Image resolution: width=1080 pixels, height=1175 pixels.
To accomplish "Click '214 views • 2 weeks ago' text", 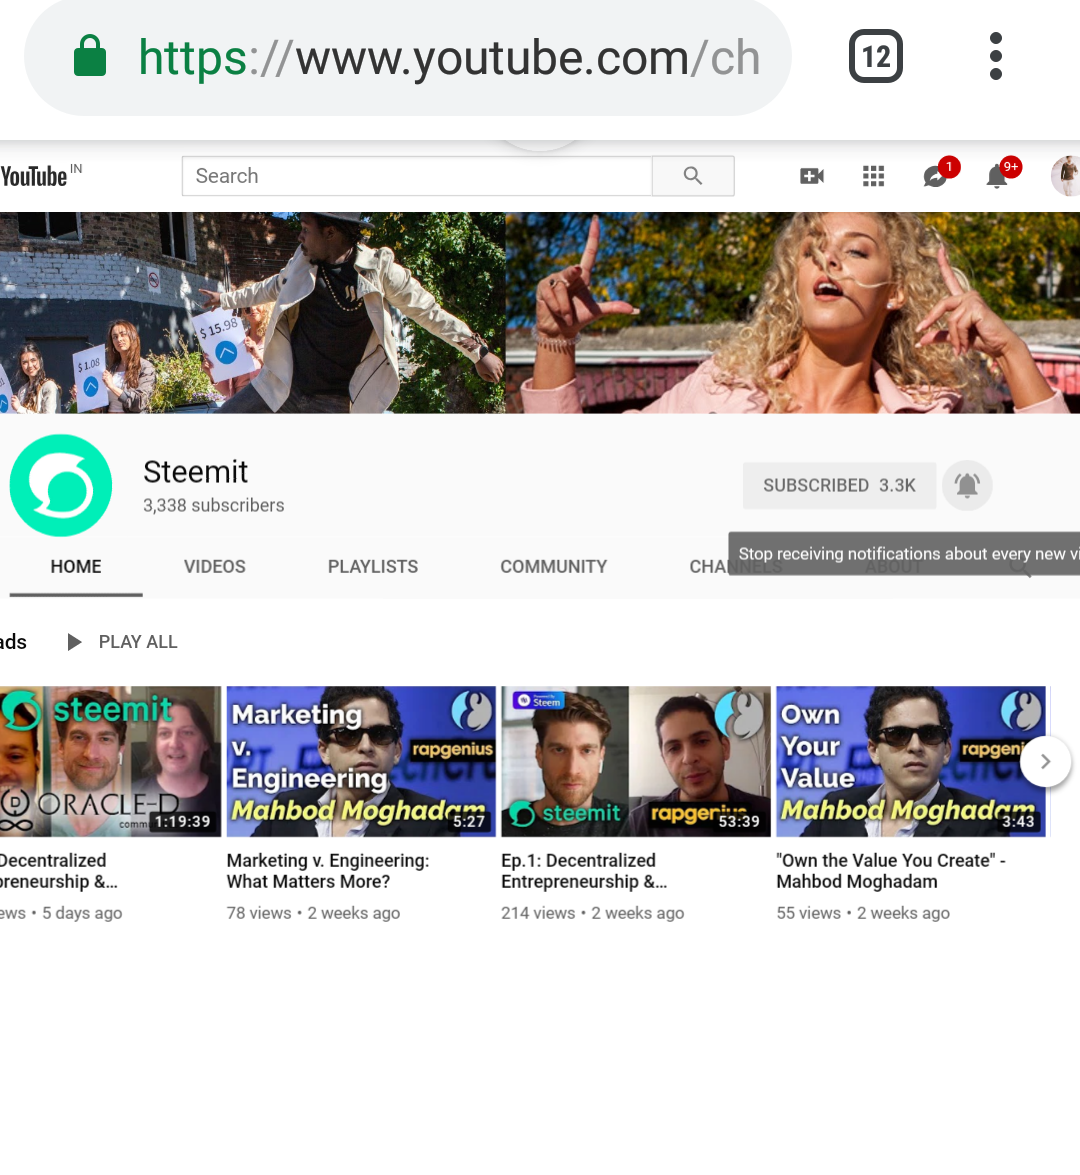I will [592, 913].
